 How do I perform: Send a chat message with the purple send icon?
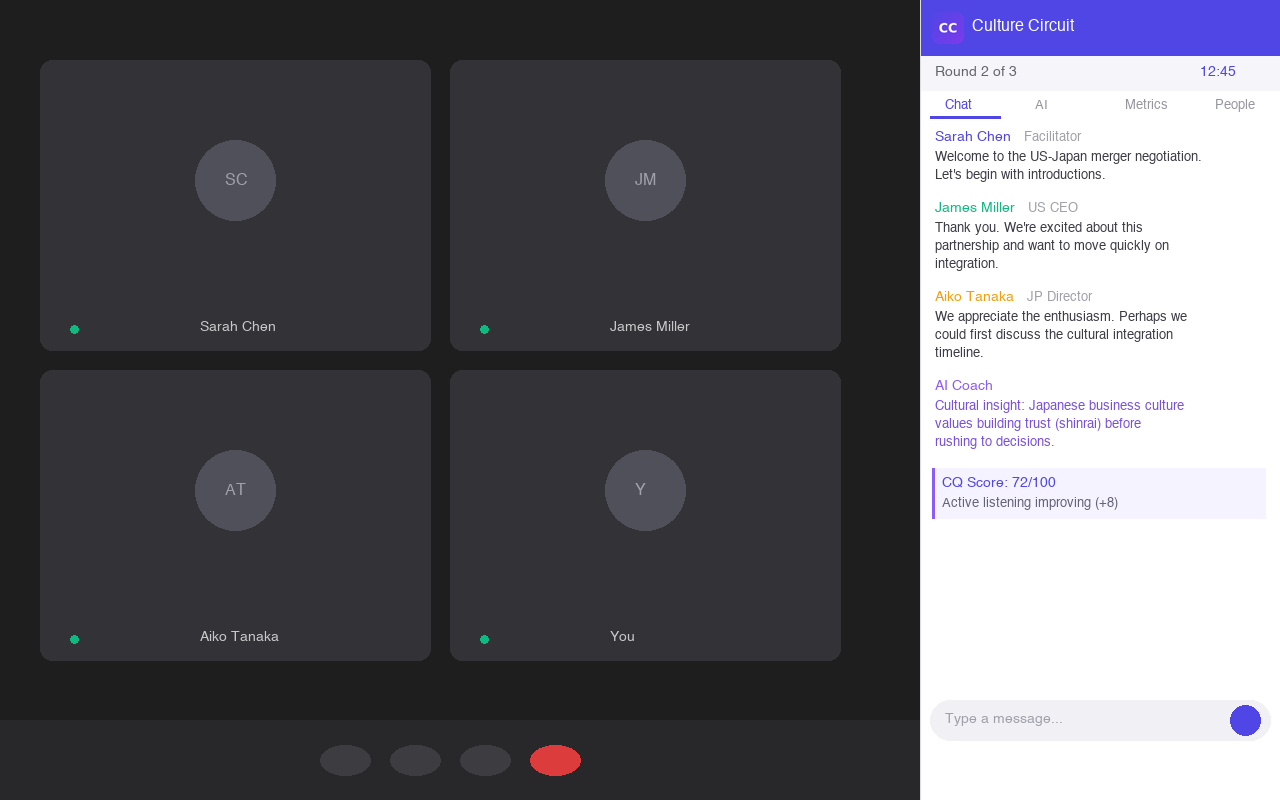[x=1245, y=719]
